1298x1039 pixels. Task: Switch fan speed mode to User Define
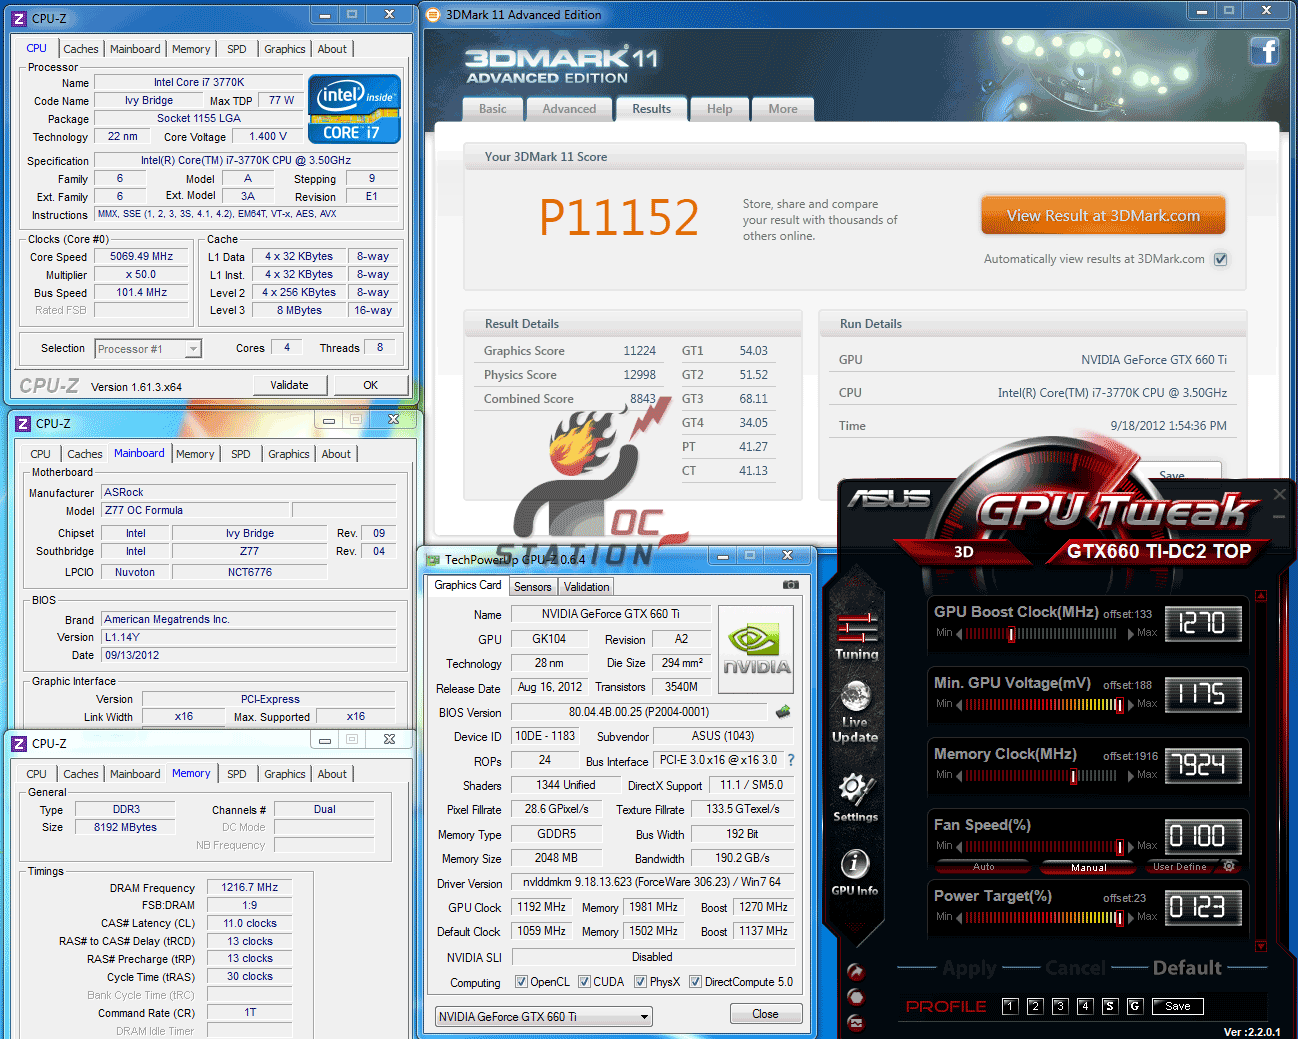tap(1180, 867)
